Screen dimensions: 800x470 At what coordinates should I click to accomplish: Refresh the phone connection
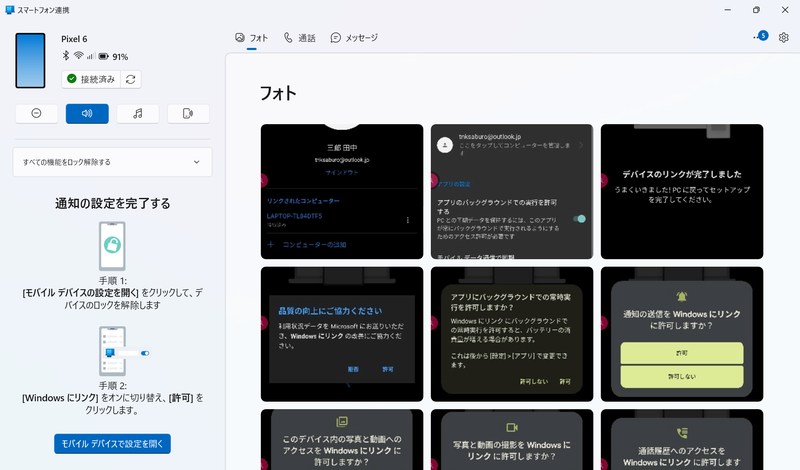click(x=131, y=79)
